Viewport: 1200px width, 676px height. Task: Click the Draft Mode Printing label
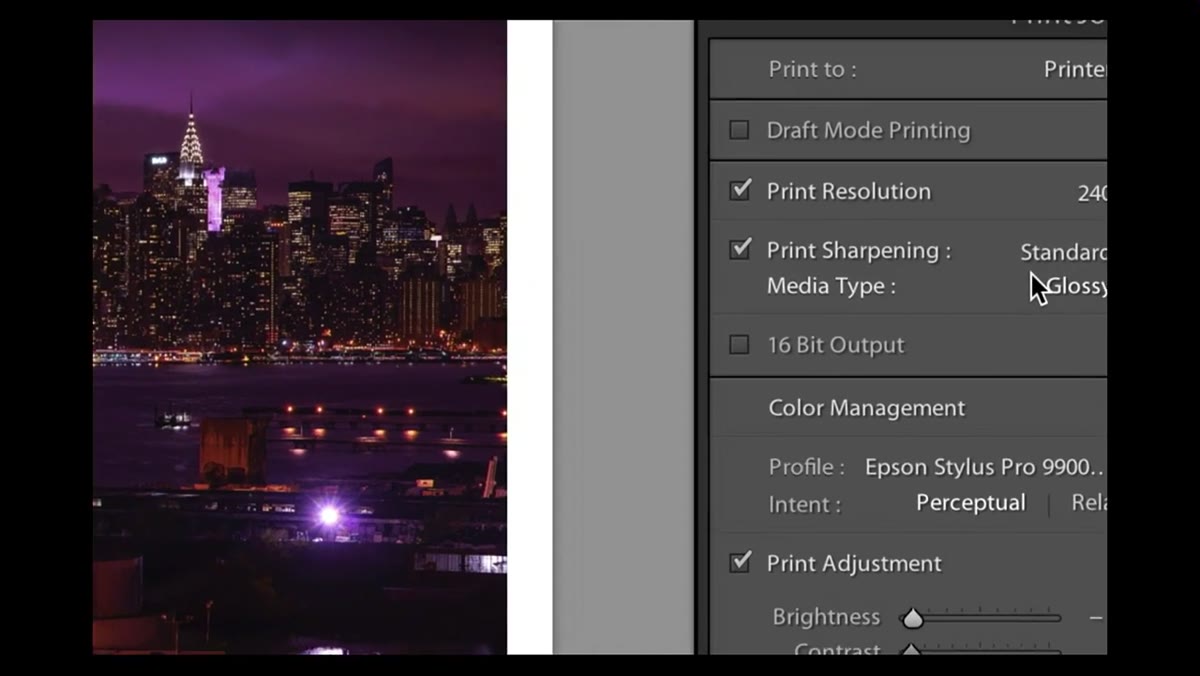pos(868,130)
